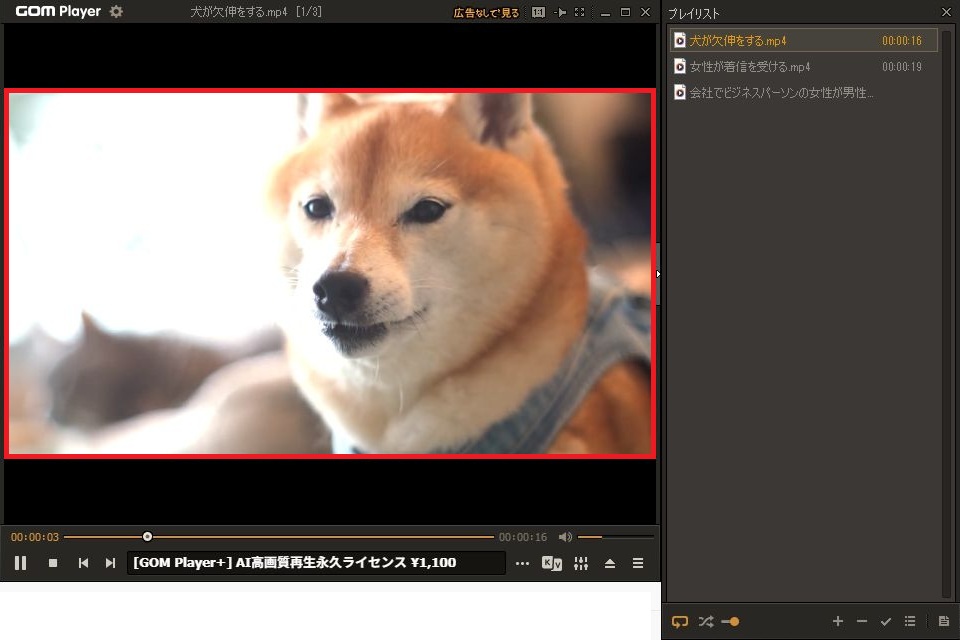960x640 pixels.
Task: Click the GOM Player+ license banner
Action: coord(315,563)
